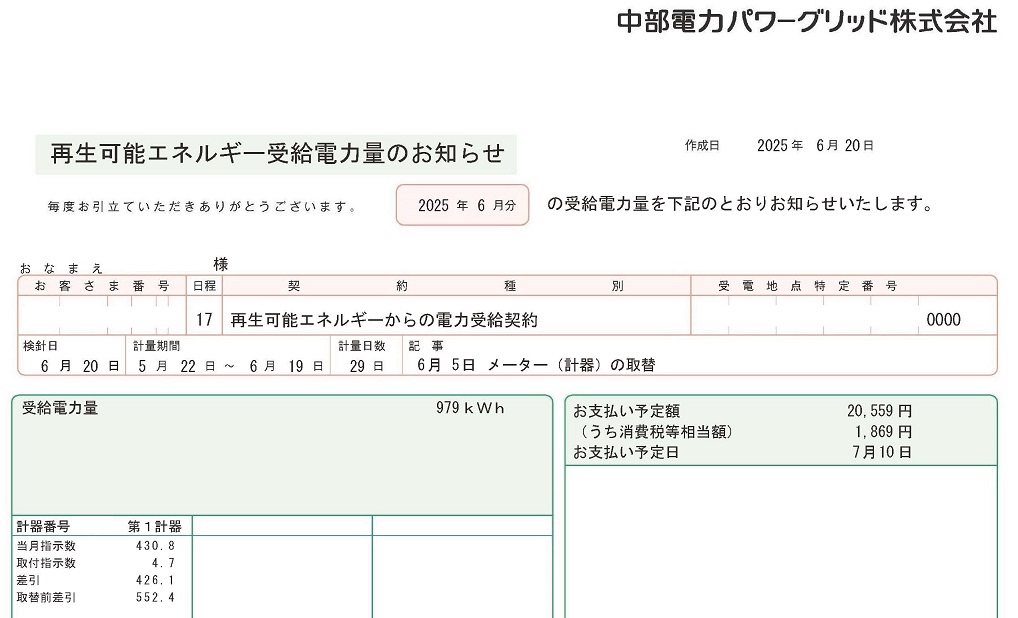The height and width of the screenshot is (618, 1018).
Task: Click the installation reading 4.7
Action: point(164,563)
